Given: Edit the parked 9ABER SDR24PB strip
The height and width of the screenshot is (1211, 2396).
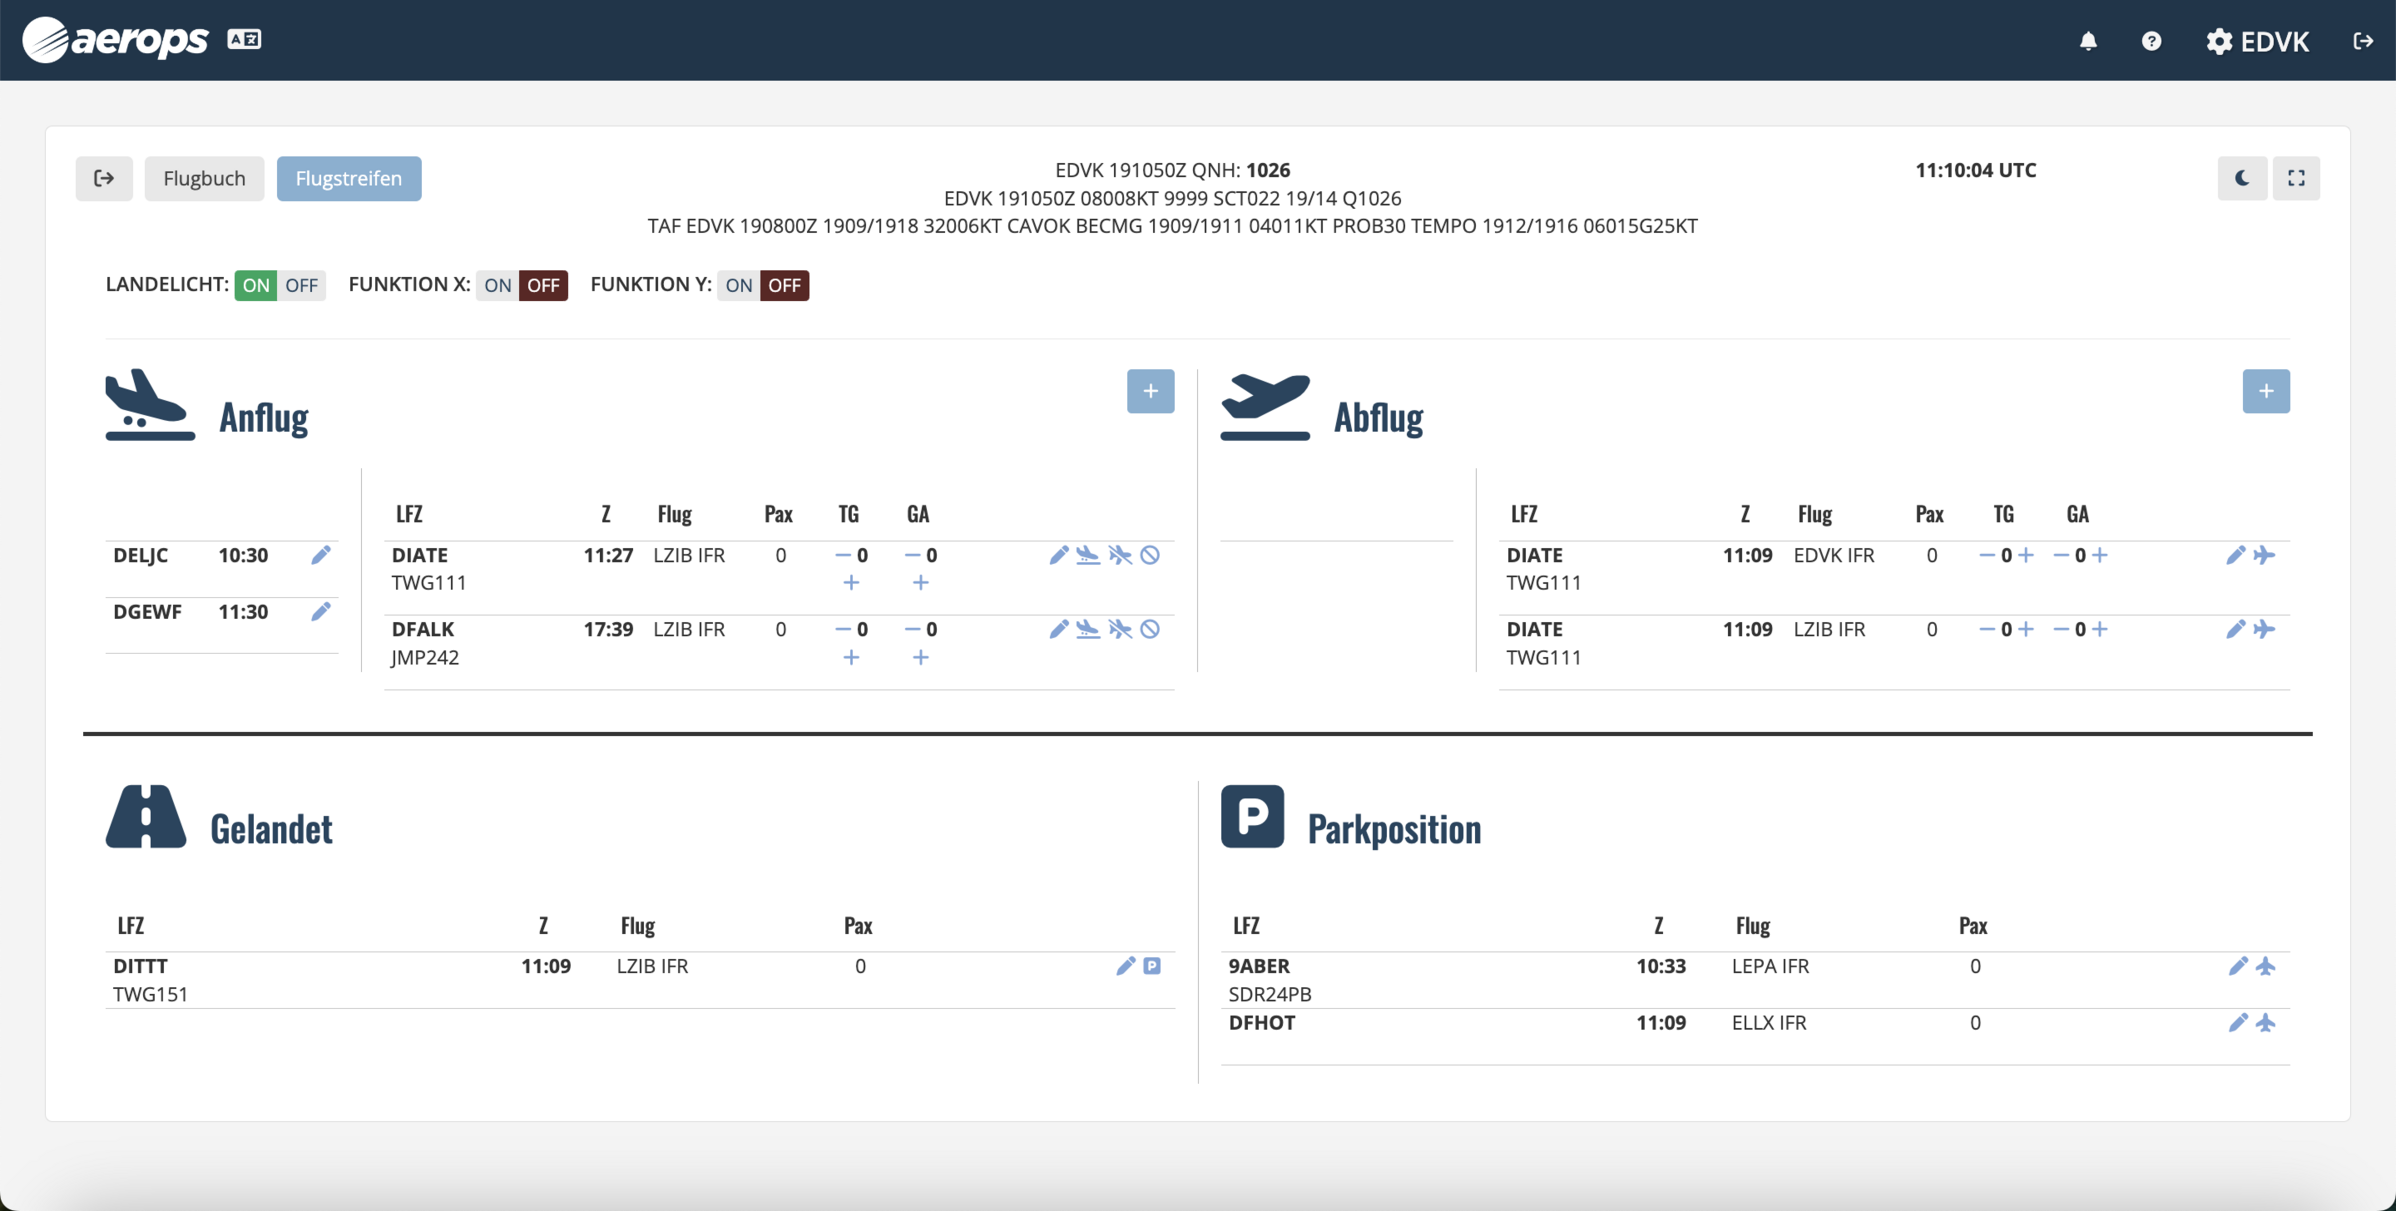Looking at the screenshot, I should (2238, 966).
